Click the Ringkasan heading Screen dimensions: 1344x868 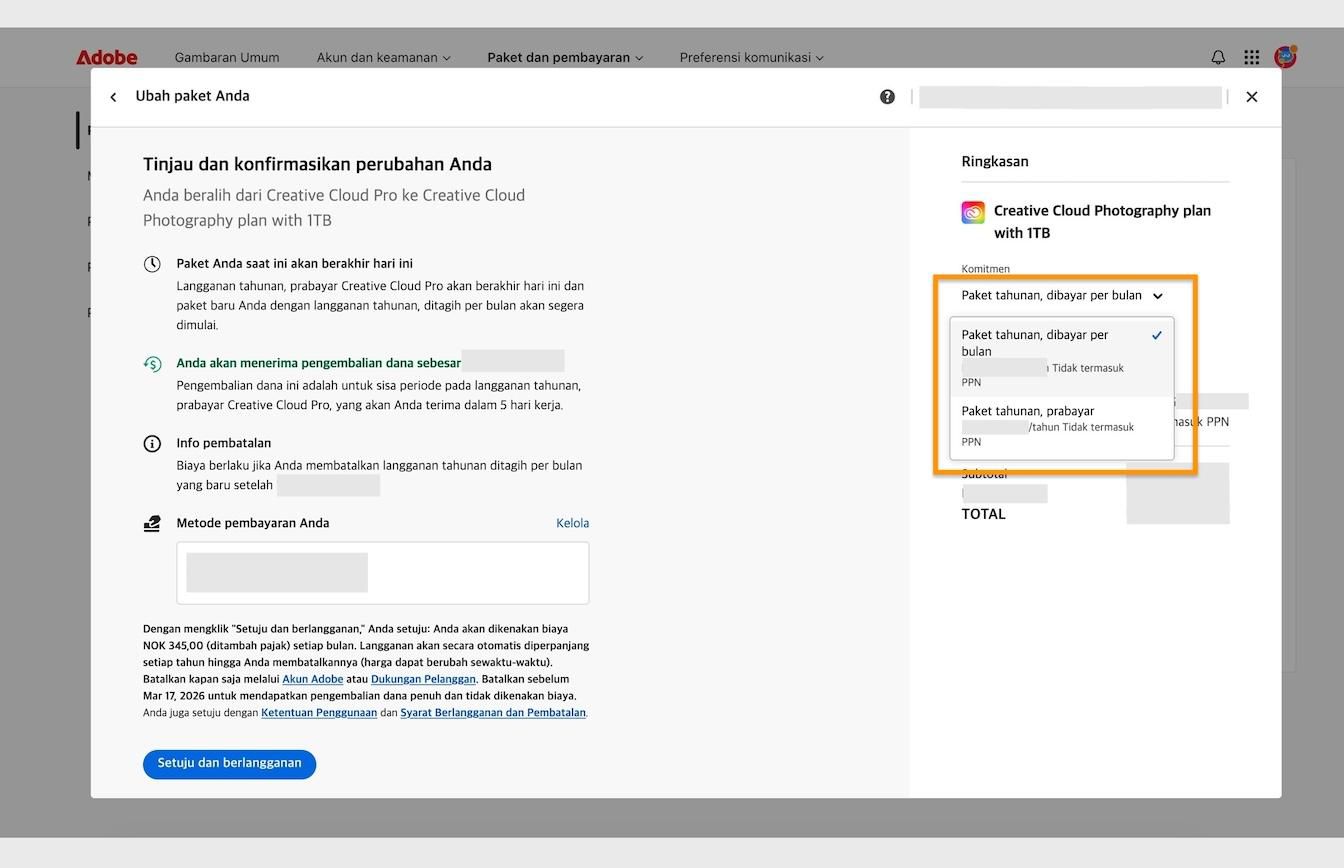[x=995, y=161]
